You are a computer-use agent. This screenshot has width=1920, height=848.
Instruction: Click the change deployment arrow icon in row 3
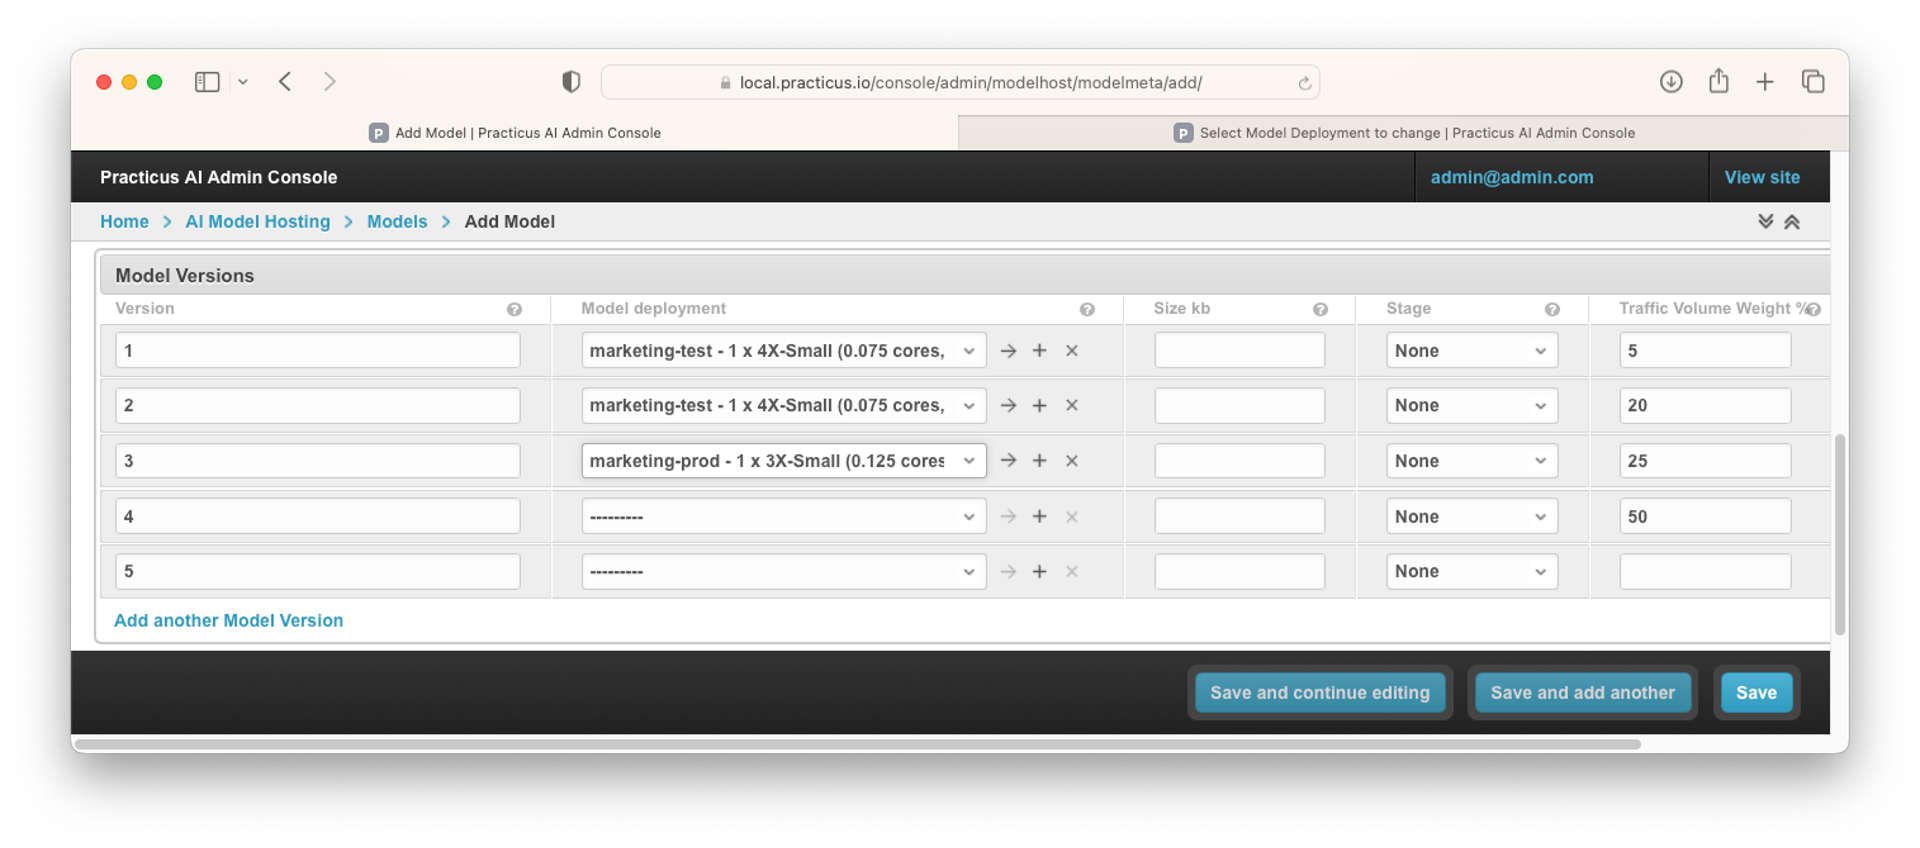tap(1008, 461)
